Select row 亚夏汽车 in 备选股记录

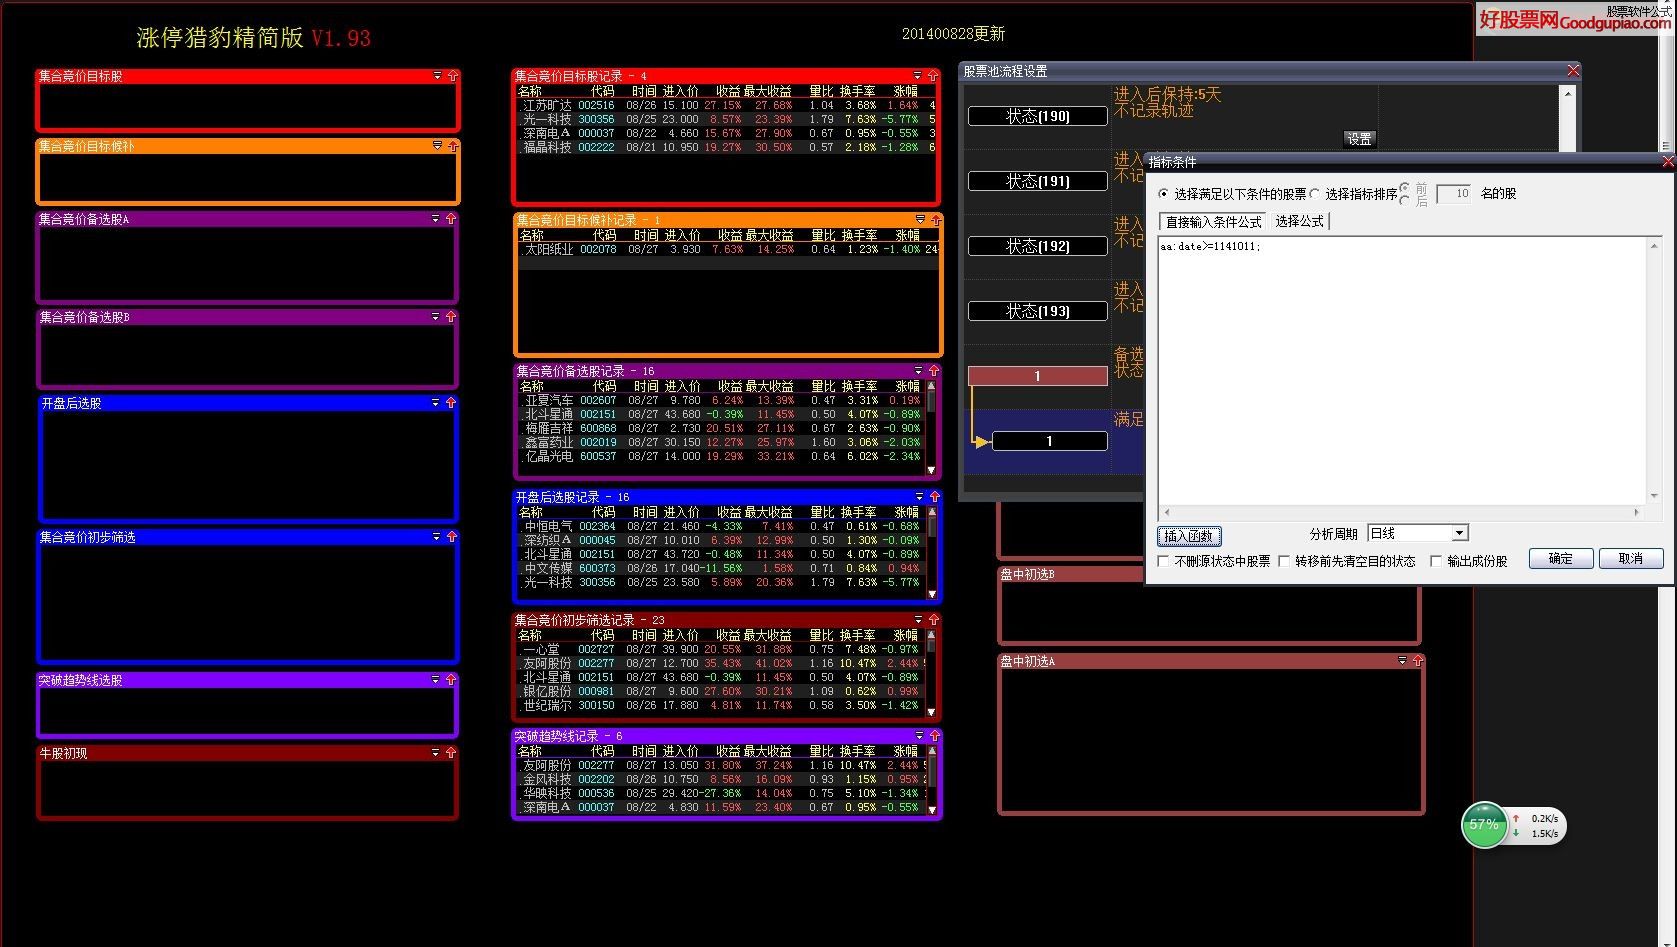[x=721, y=400]
